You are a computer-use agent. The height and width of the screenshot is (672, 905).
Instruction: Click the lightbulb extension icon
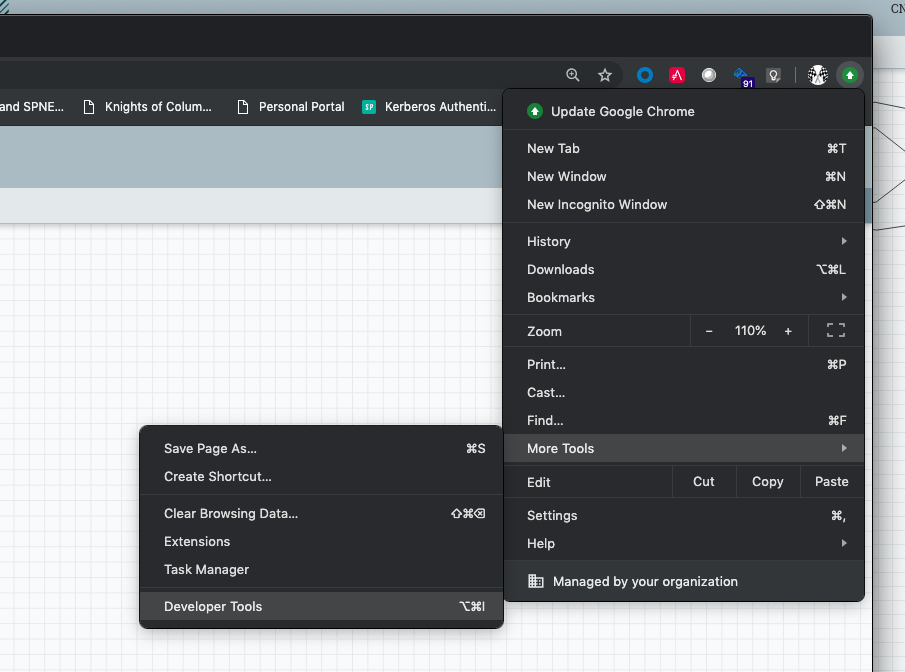point(773,74)
